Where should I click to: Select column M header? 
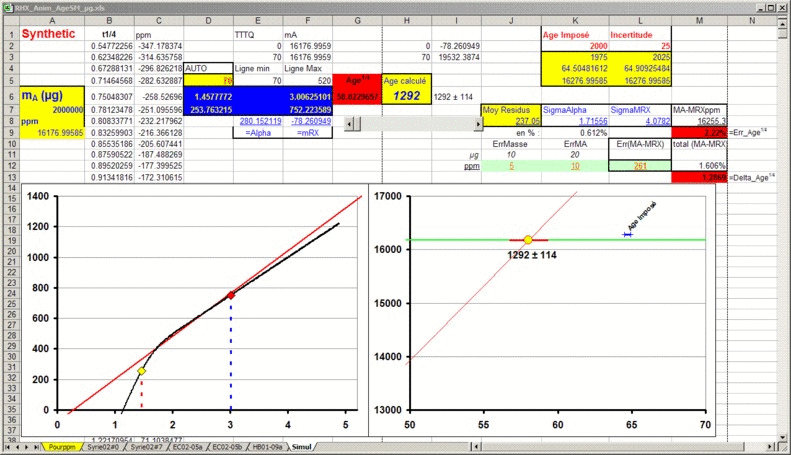coord(699,21)
